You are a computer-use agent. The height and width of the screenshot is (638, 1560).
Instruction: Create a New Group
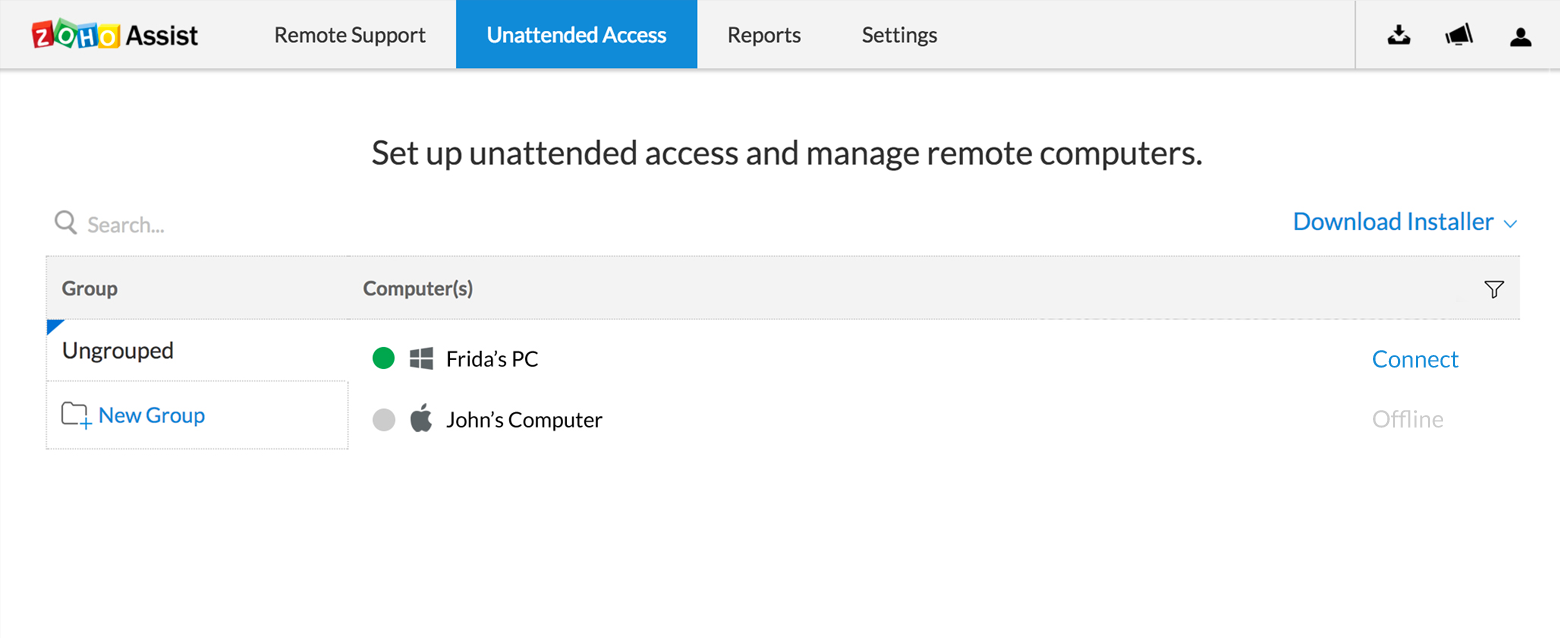pos(152,415)
